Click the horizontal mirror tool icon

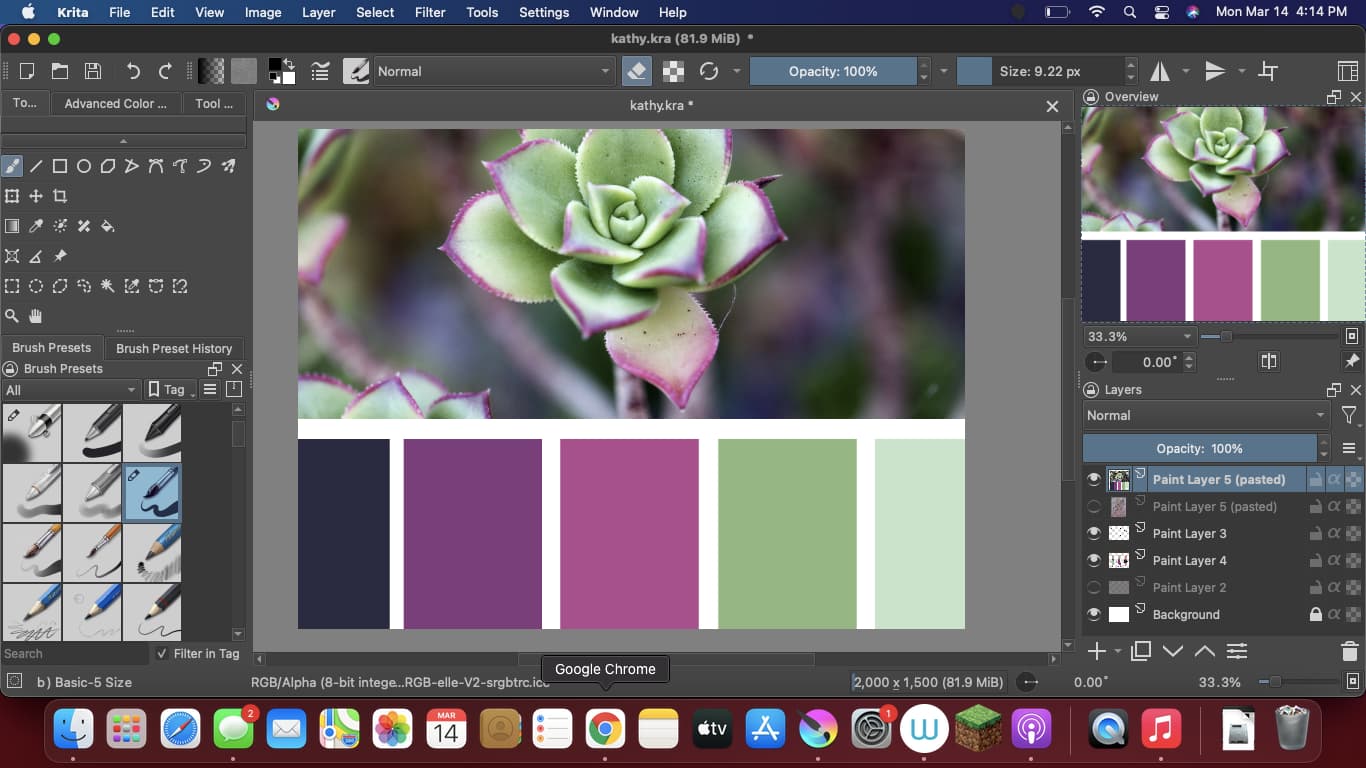(x=1160, y=71)
